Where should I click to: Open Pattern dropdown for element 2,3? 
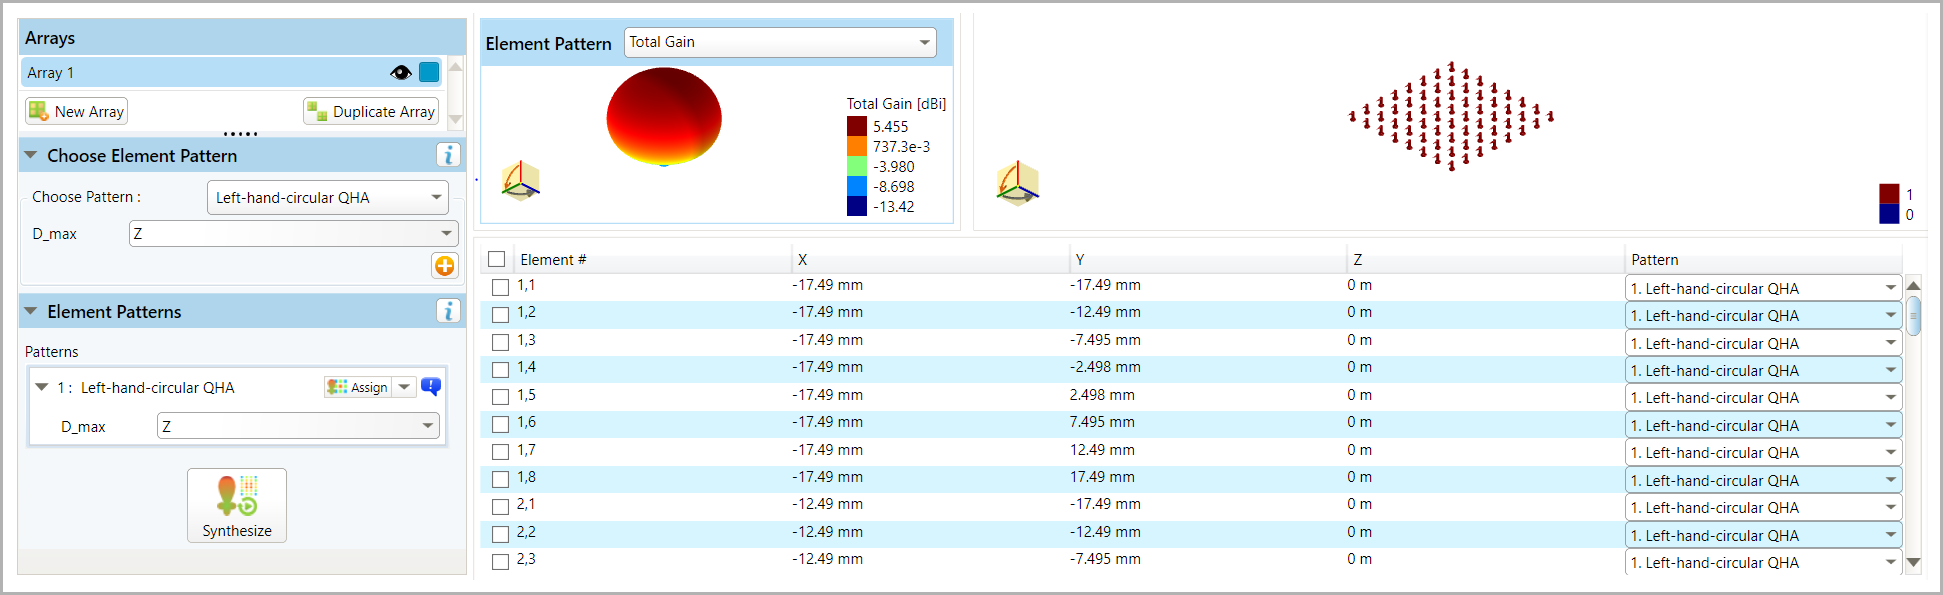(1764, 562)
